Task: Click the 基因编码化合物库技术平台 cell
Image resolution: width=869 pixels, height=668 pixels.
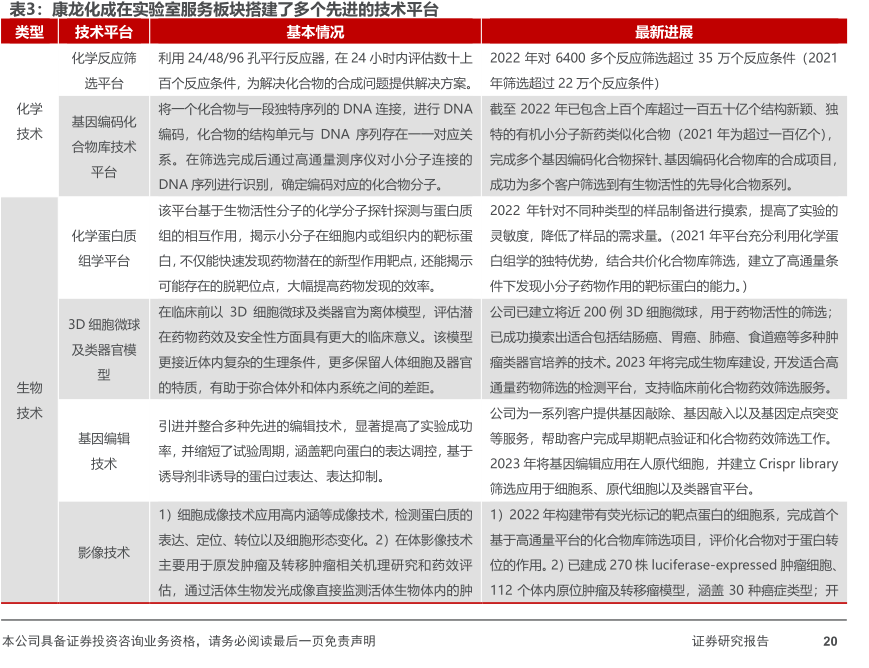Action: 104,146
